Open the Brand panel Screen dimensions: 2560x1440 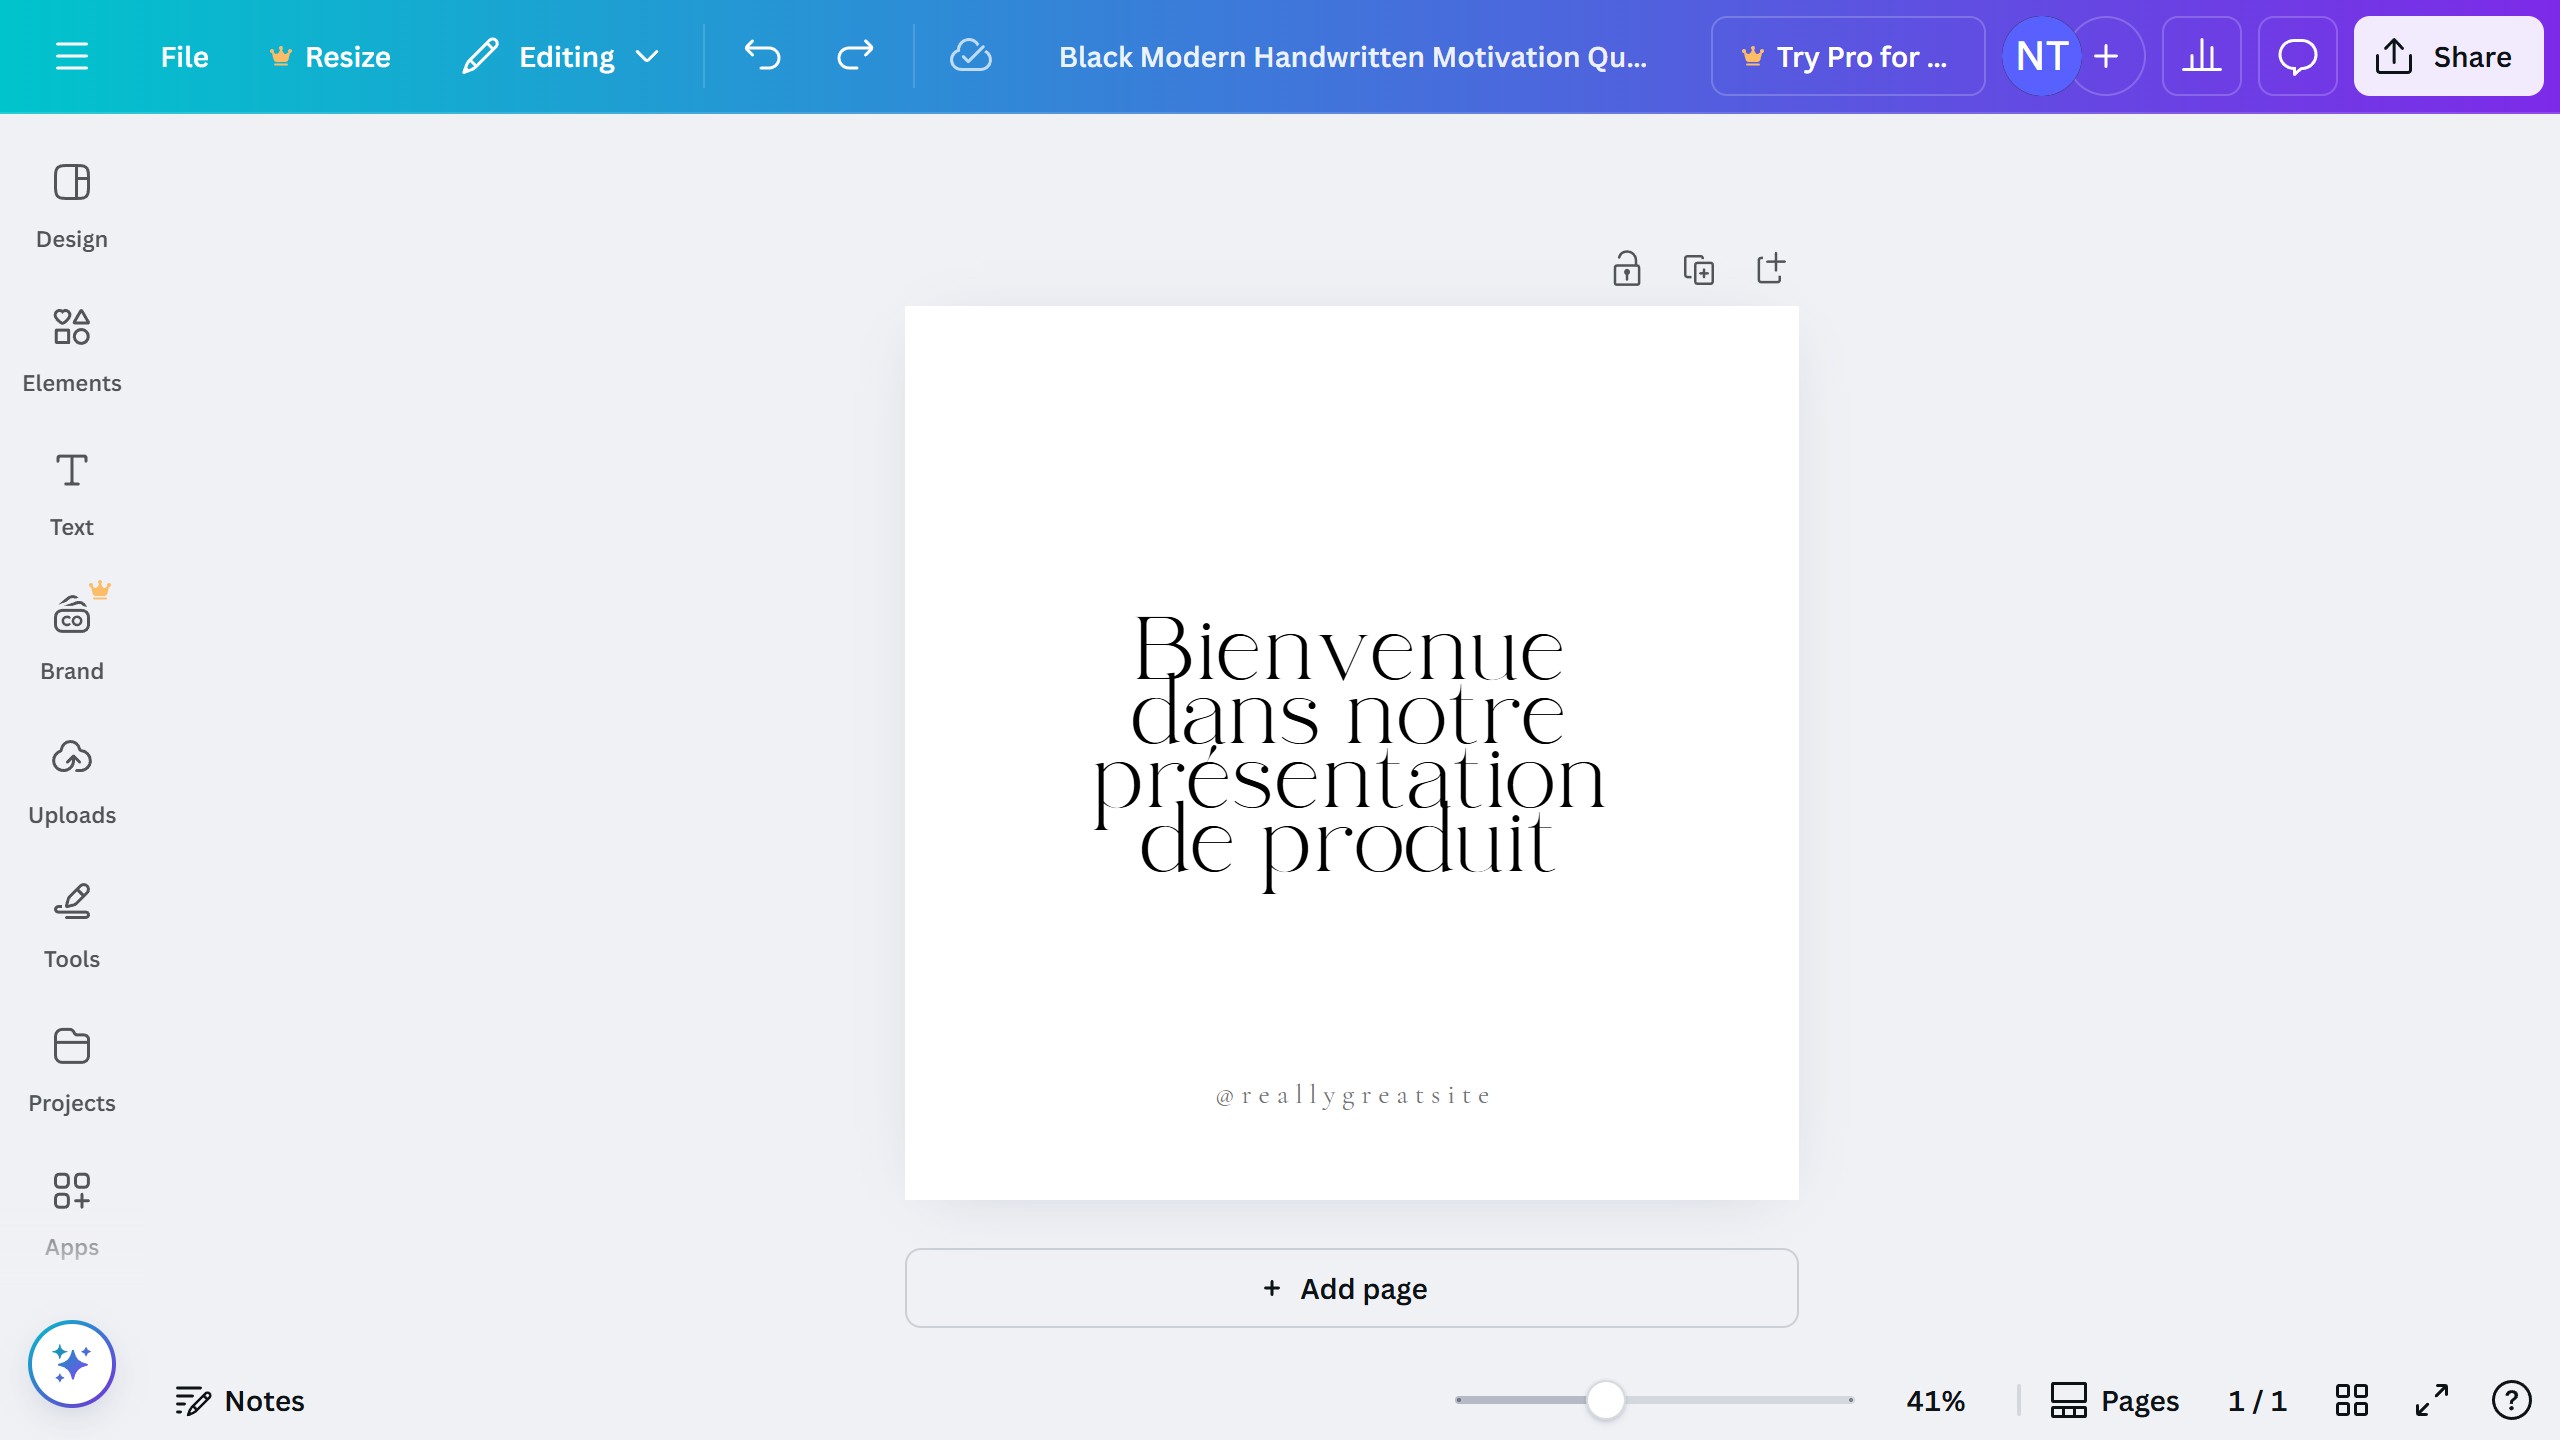(x=71, y=637)
